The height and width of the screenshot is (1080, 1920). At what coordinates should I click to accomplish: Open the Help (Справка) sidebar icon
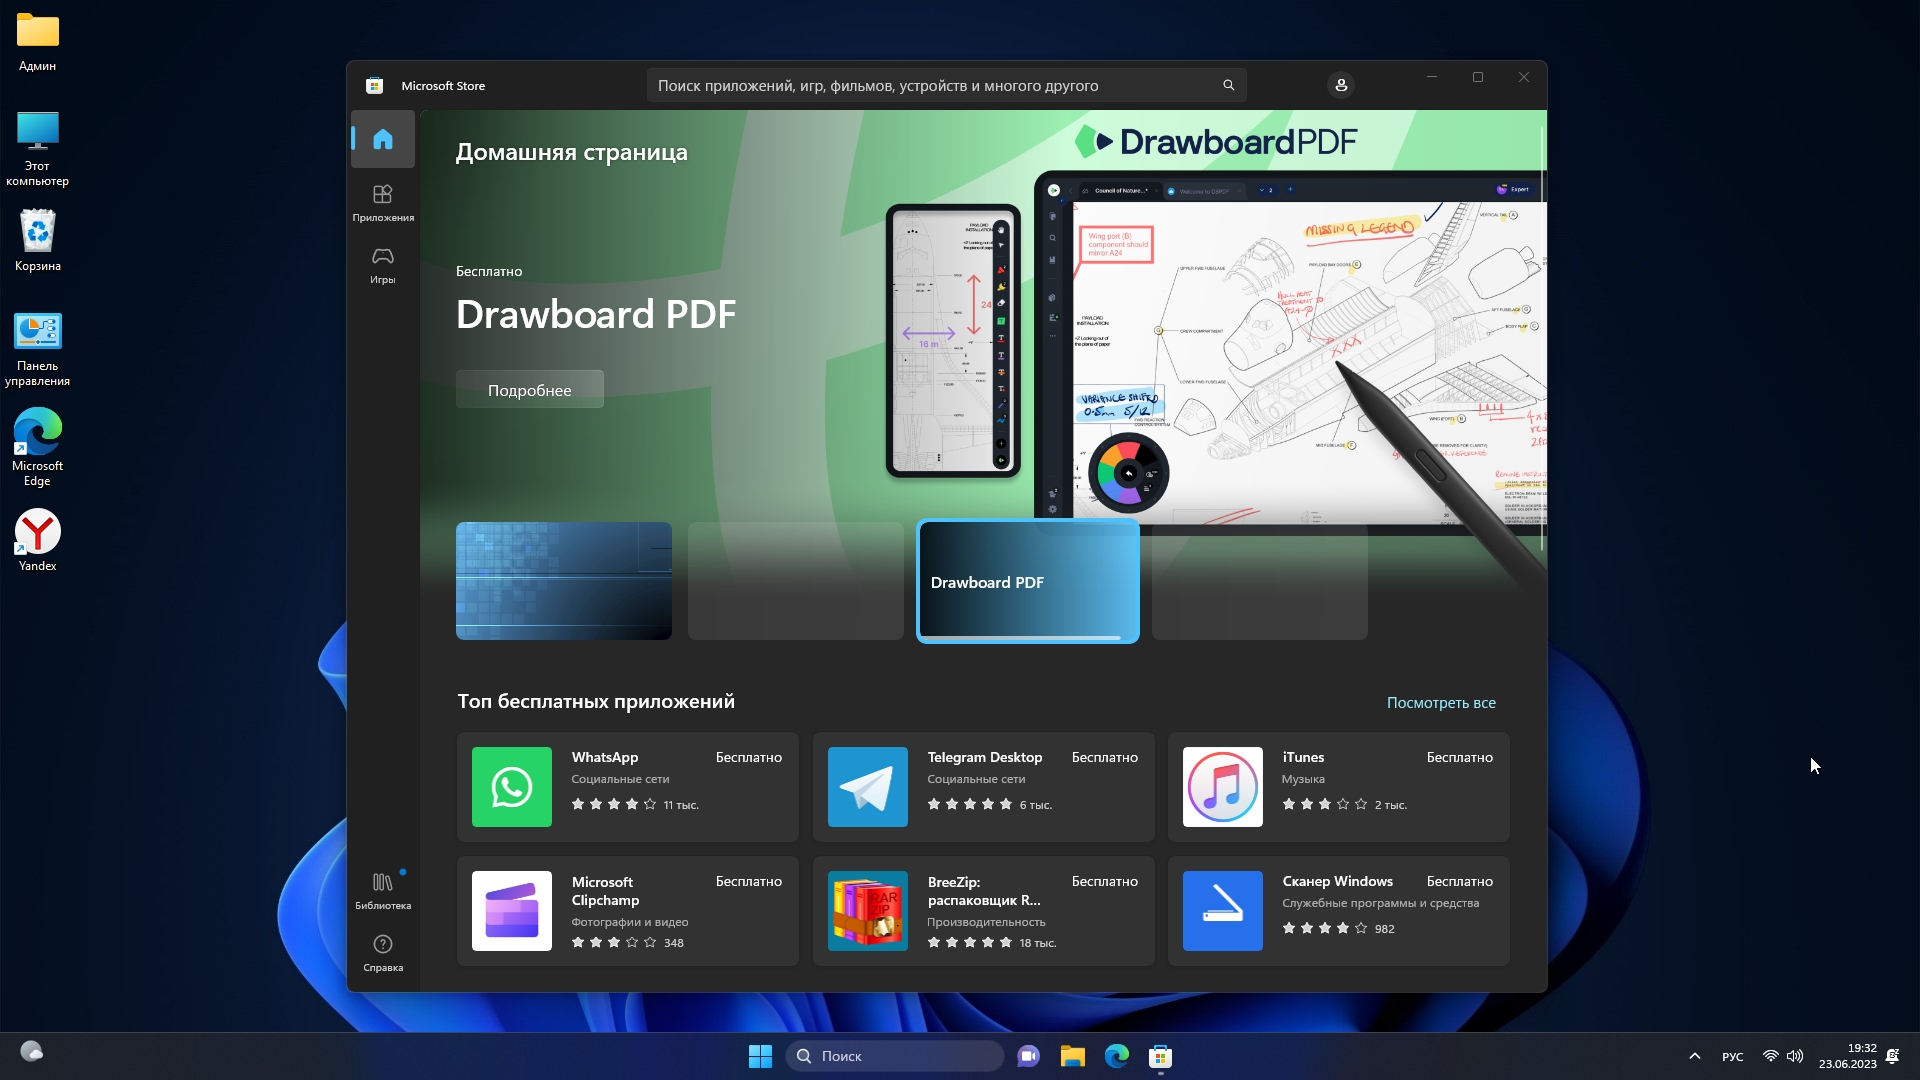382,952
